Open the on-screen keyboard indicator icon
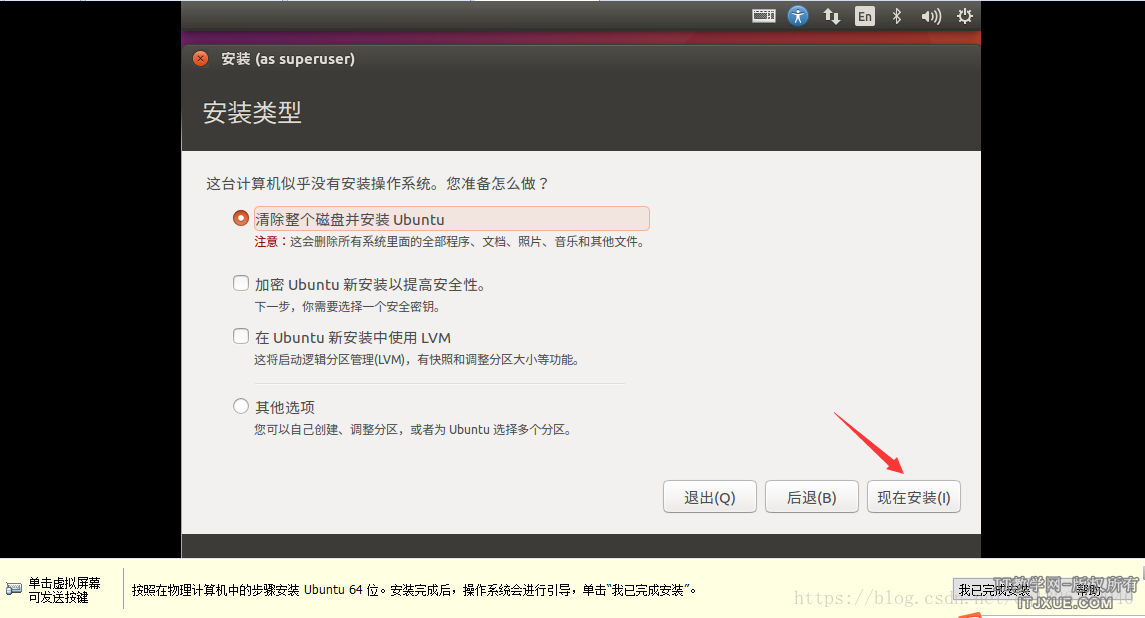1145x618 pixels. 764,15
